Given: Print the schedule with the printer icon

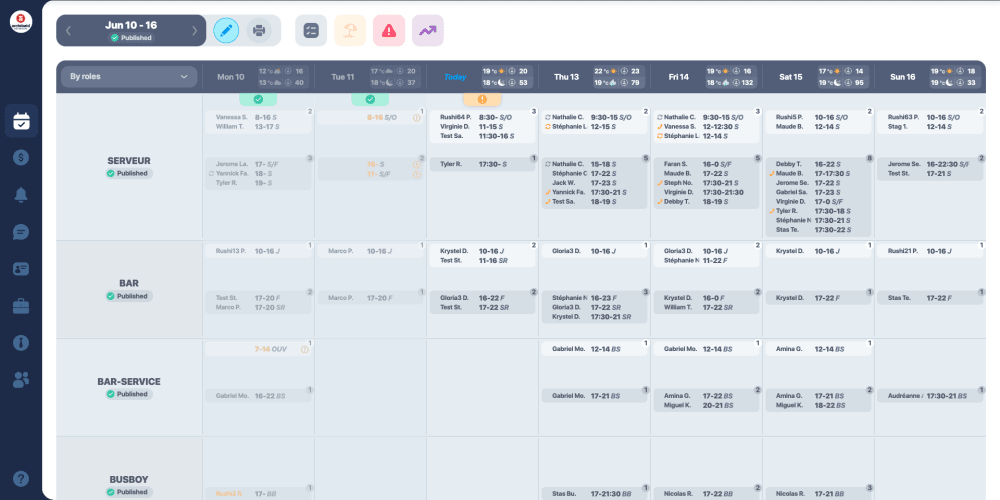Looking at the screenshot, I should (259, 31).
